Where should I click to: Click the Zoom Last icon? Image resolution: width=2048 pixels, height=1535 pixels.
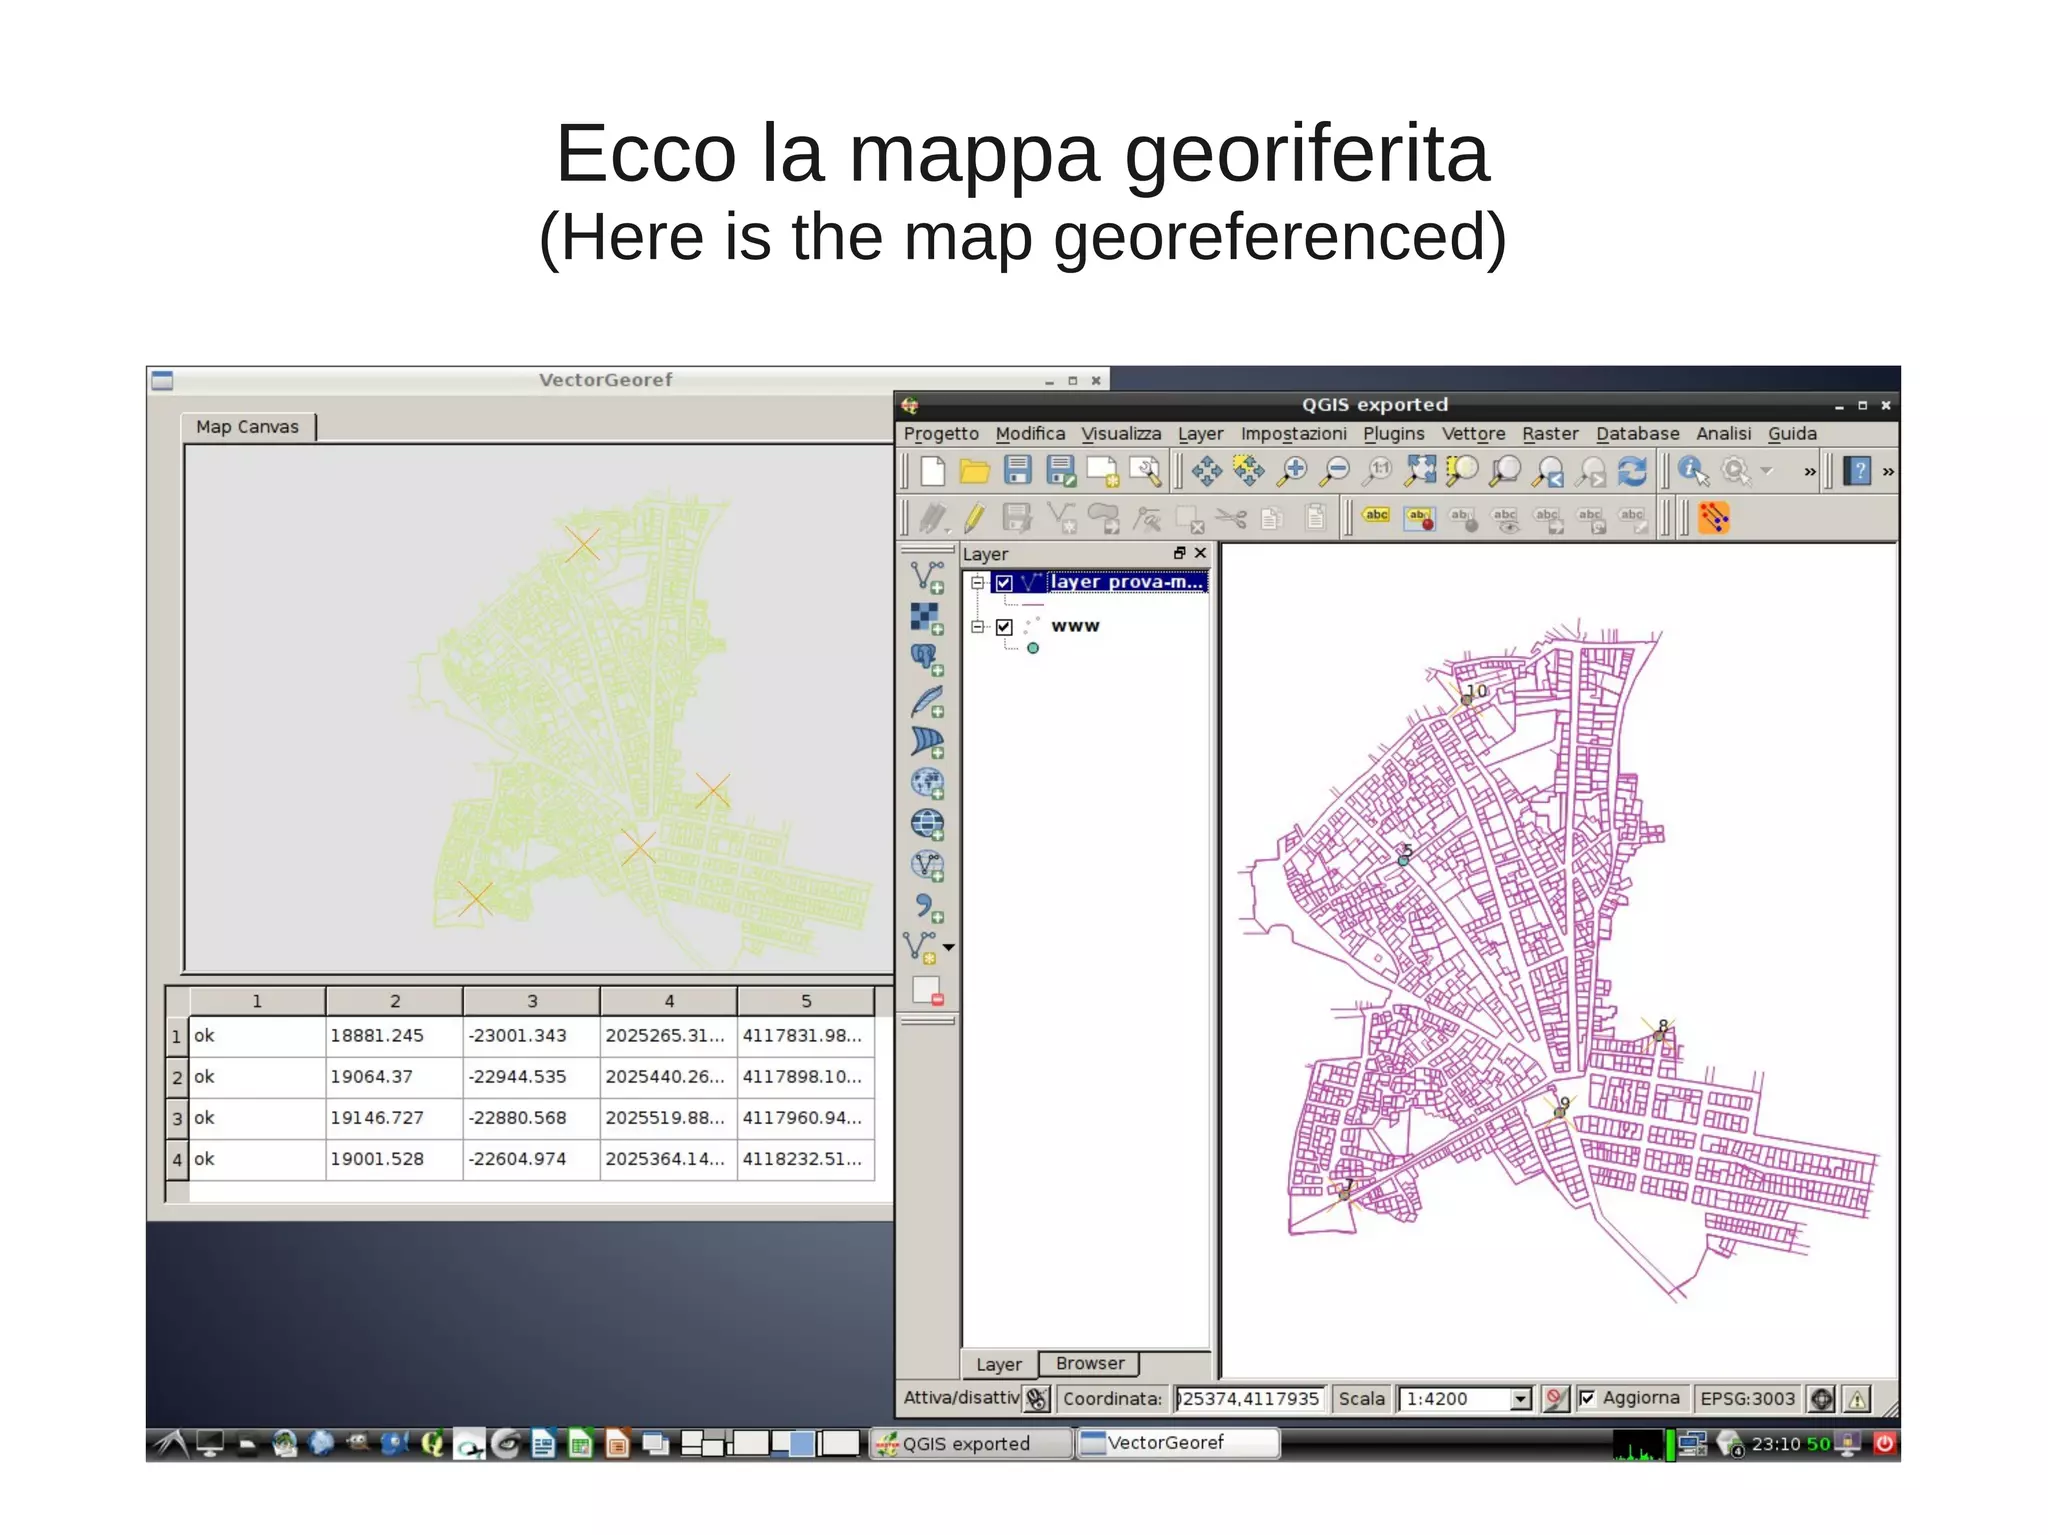[1548, 471]
